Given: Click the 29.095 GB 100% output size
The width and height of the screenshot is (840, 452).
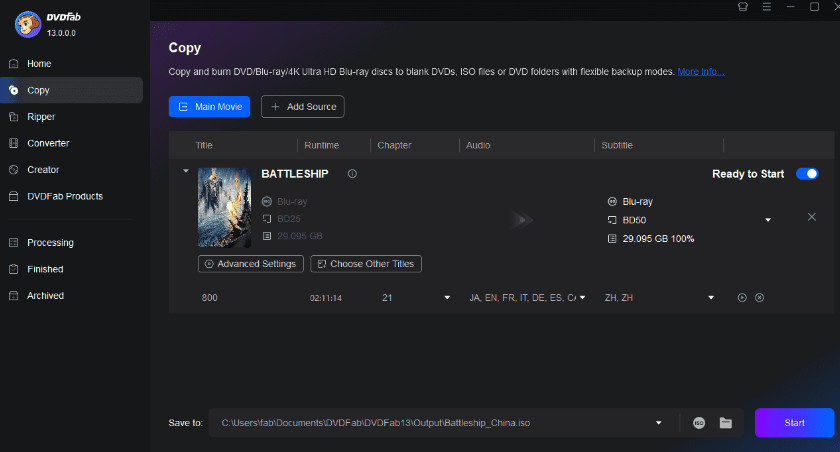Looking at the screenshot, I should point(658,239).
